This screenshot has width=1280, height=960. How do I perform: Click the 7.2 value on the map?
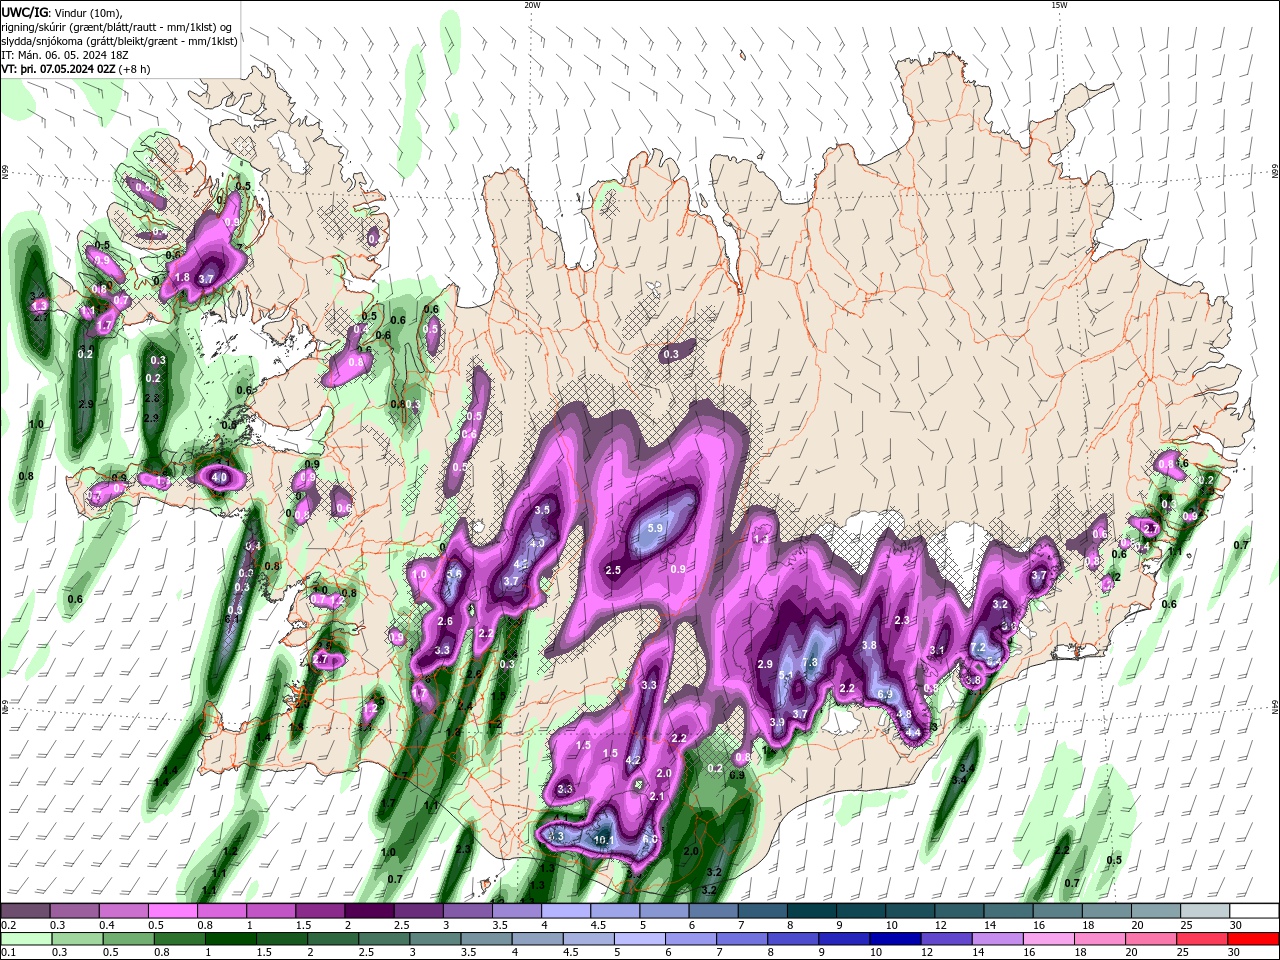(x=978, y=648)
